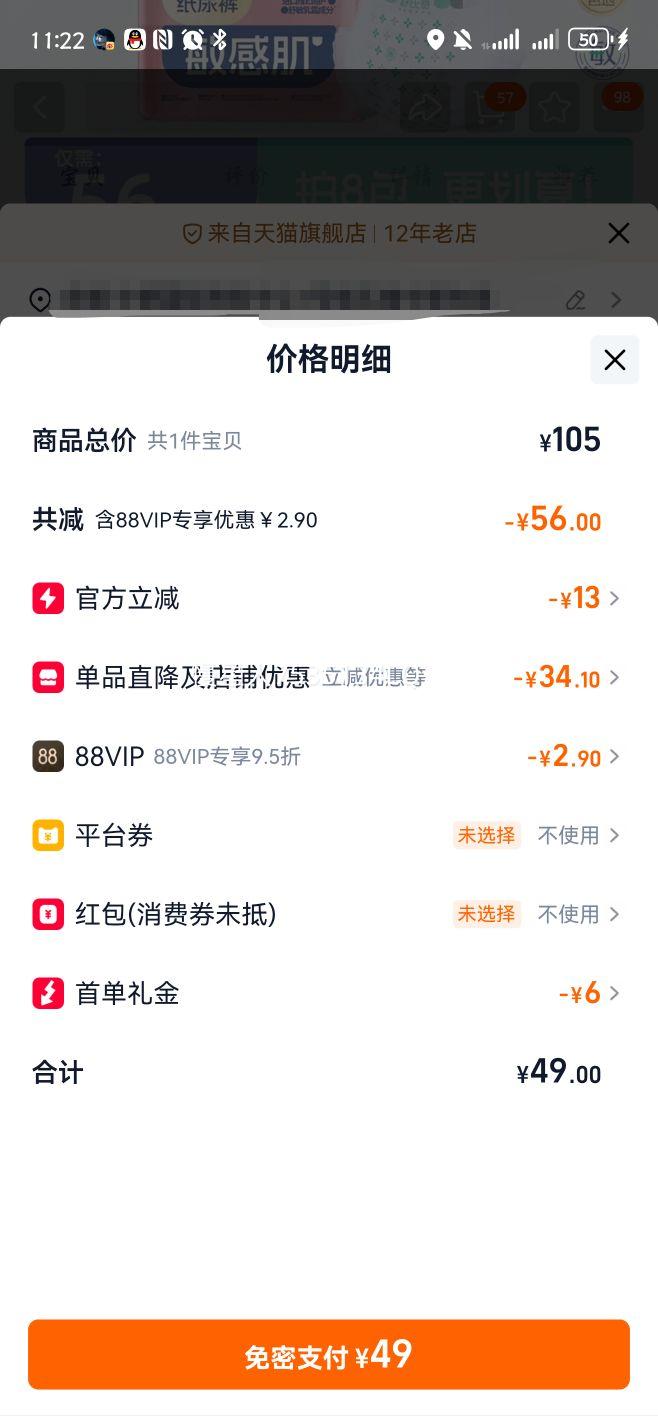
Task: Tap the 单品直降及店铺优惠 shop icon
Action: coord(48,677)
